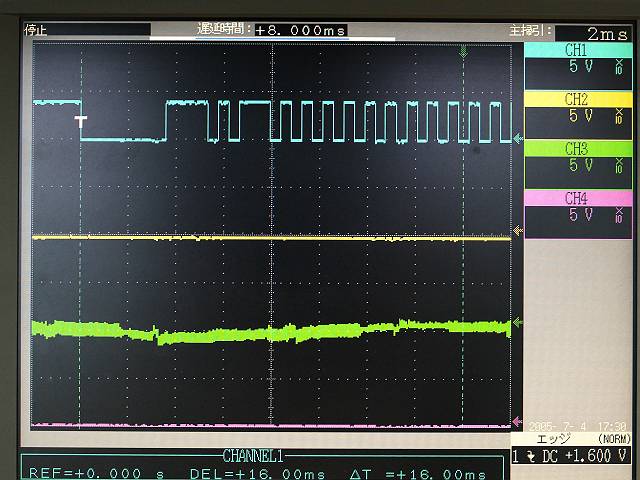Viewport: 640px width, 480px height.
Task: Click the stopped status indicator at top left
Action: coord(36,30)
